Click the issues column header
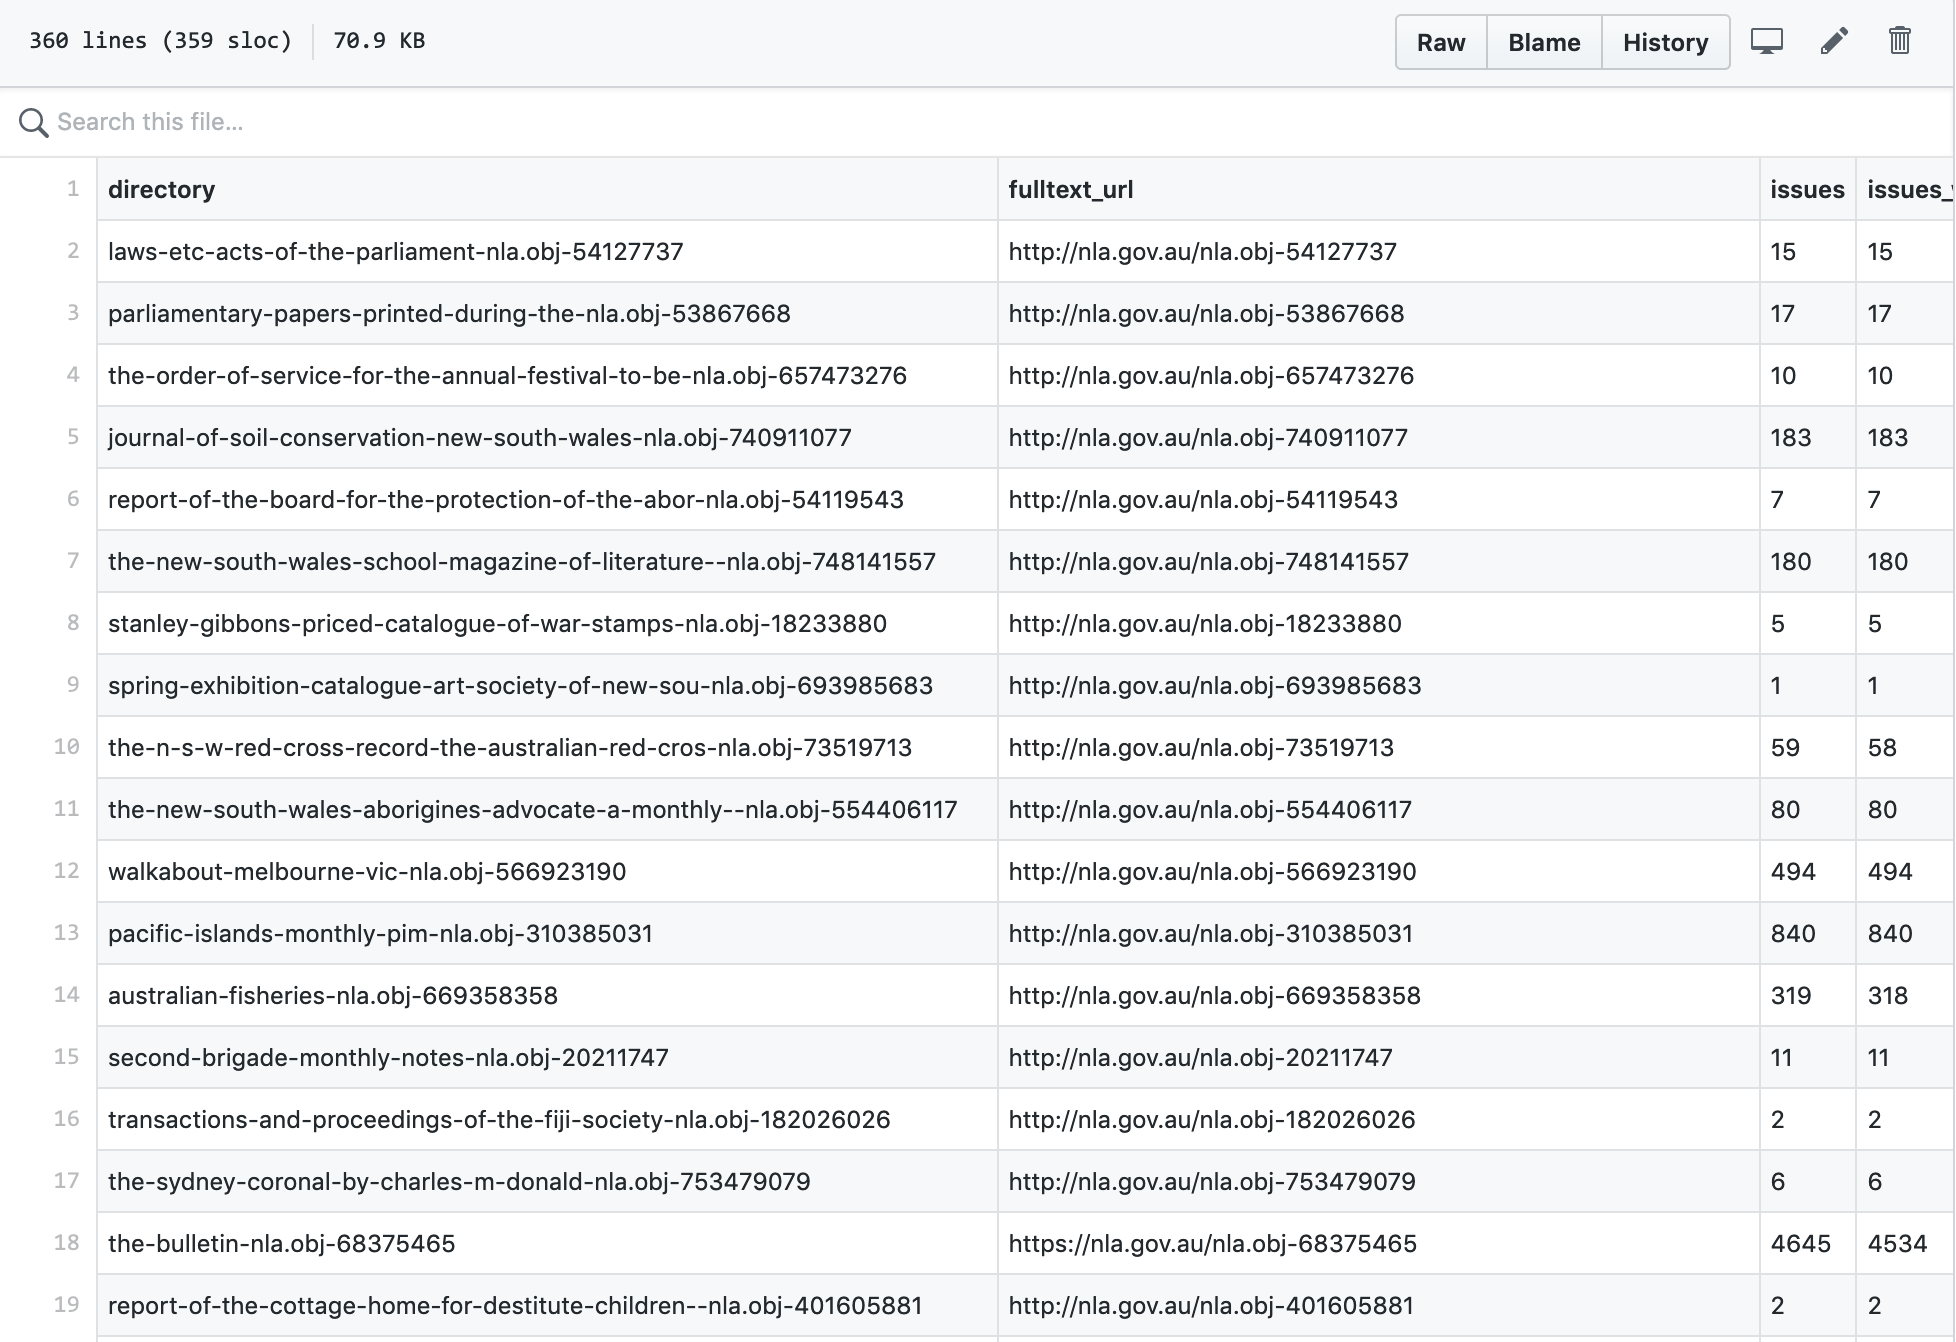The height and width of the screenshot is (1342, 1956). click(1806, 190)
